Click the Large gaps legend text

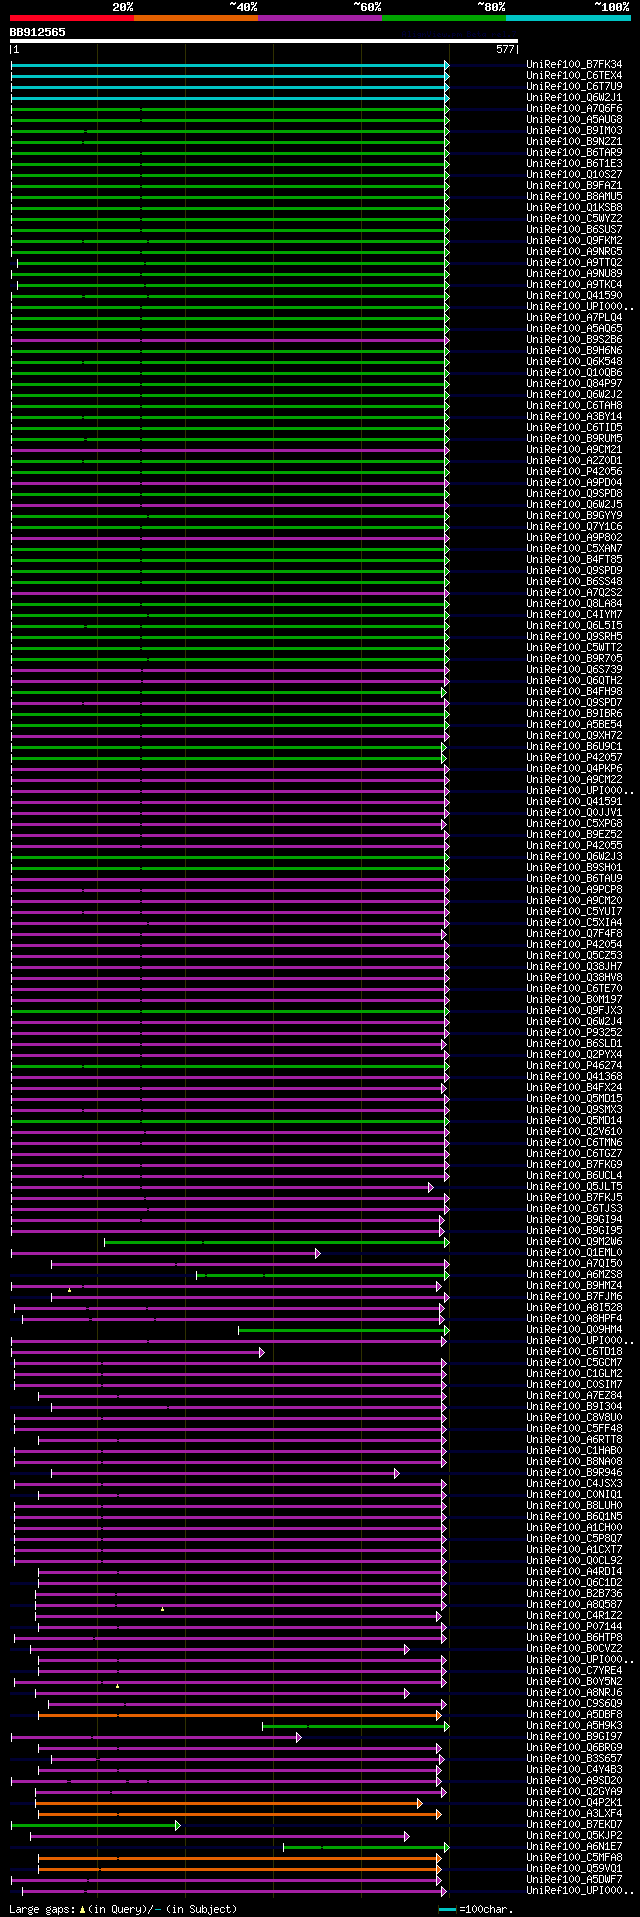pyautogui.click(x=123, y=1909)
